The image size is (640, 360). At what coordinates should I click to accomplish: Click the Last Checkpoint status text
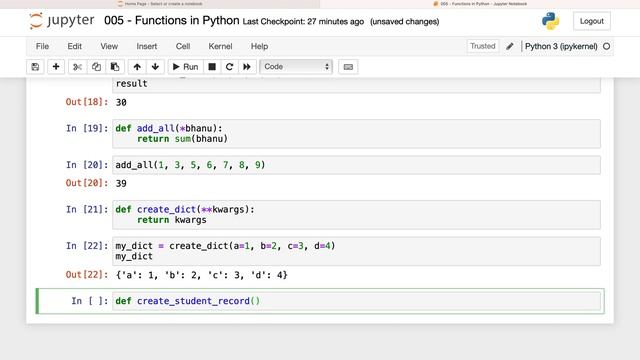[x=303, y=22]
